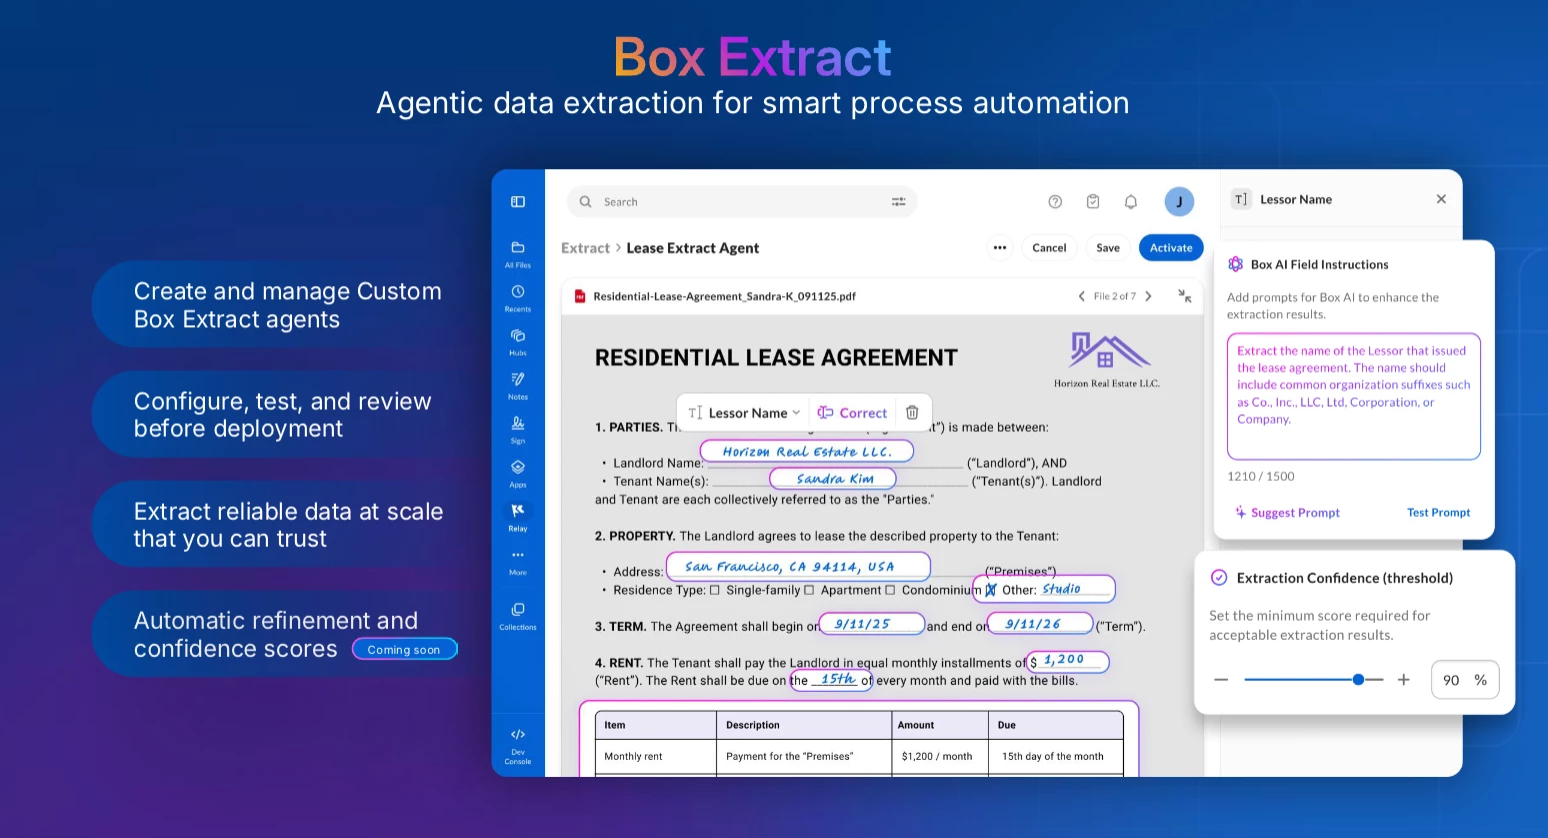Click Save button
The image size is (1548, 838).
[1108, 248]
